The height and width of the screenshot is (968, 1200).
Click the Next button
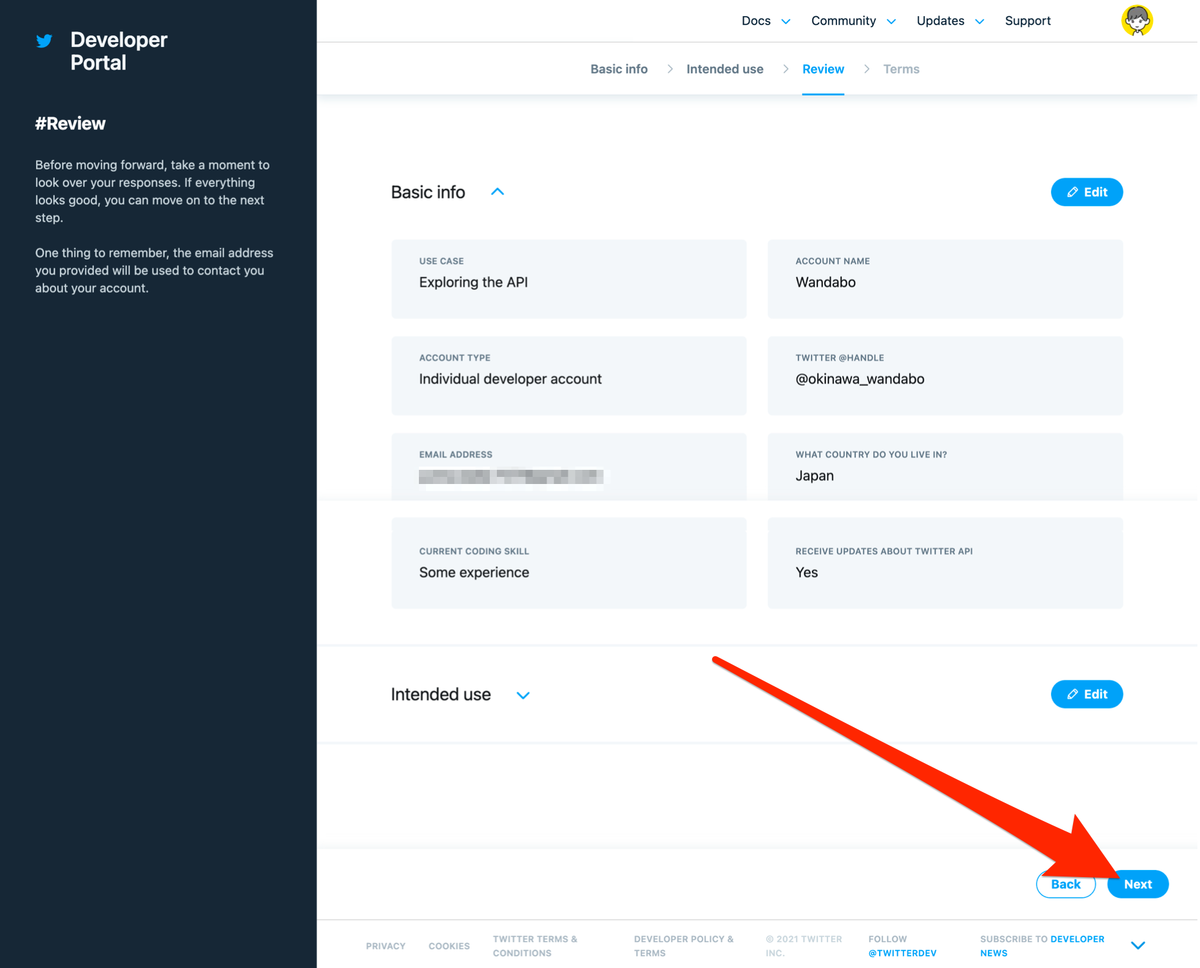click(1138, 884)
